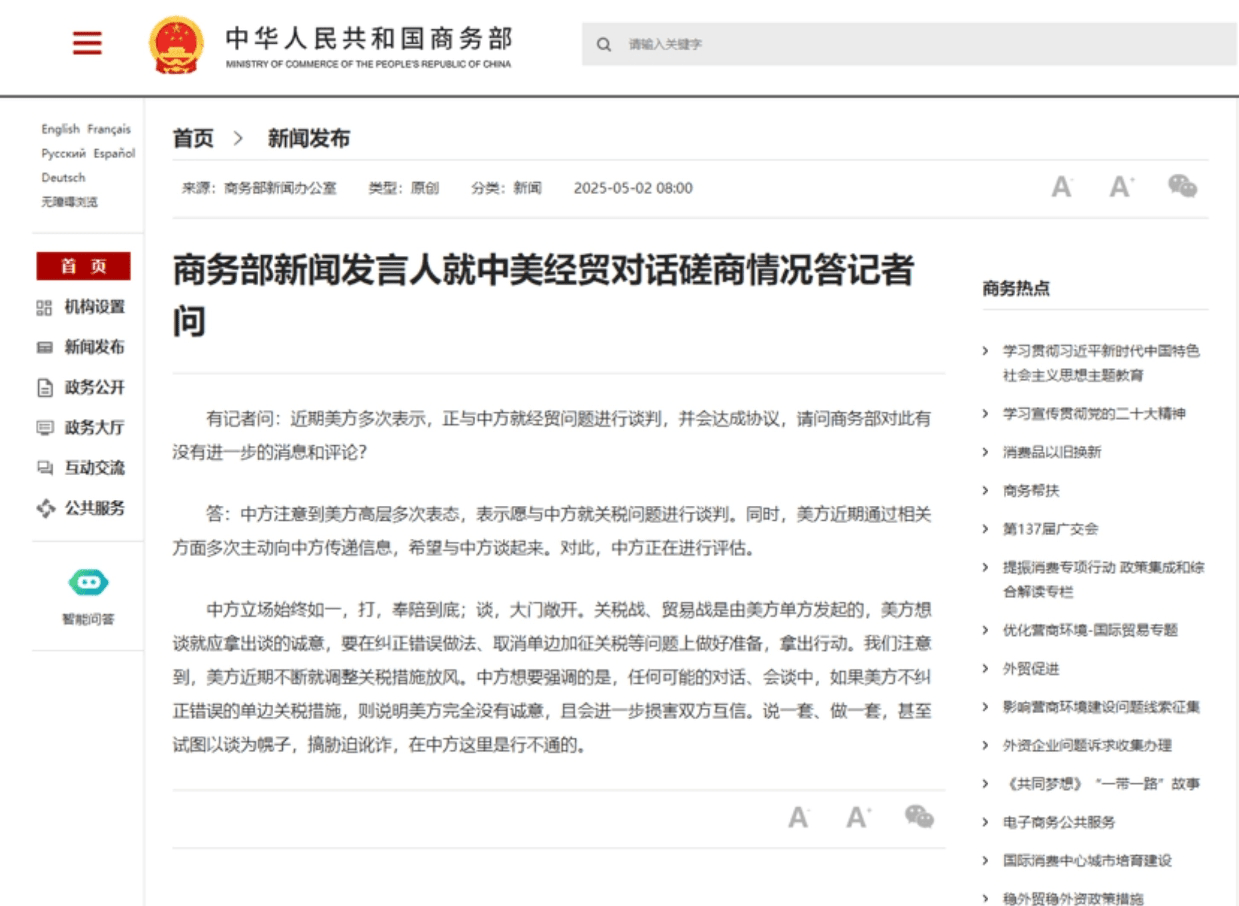Screen dimensions: 1239x906
Task: Select the red 首页 sidebar item
Action: (83, 266)
